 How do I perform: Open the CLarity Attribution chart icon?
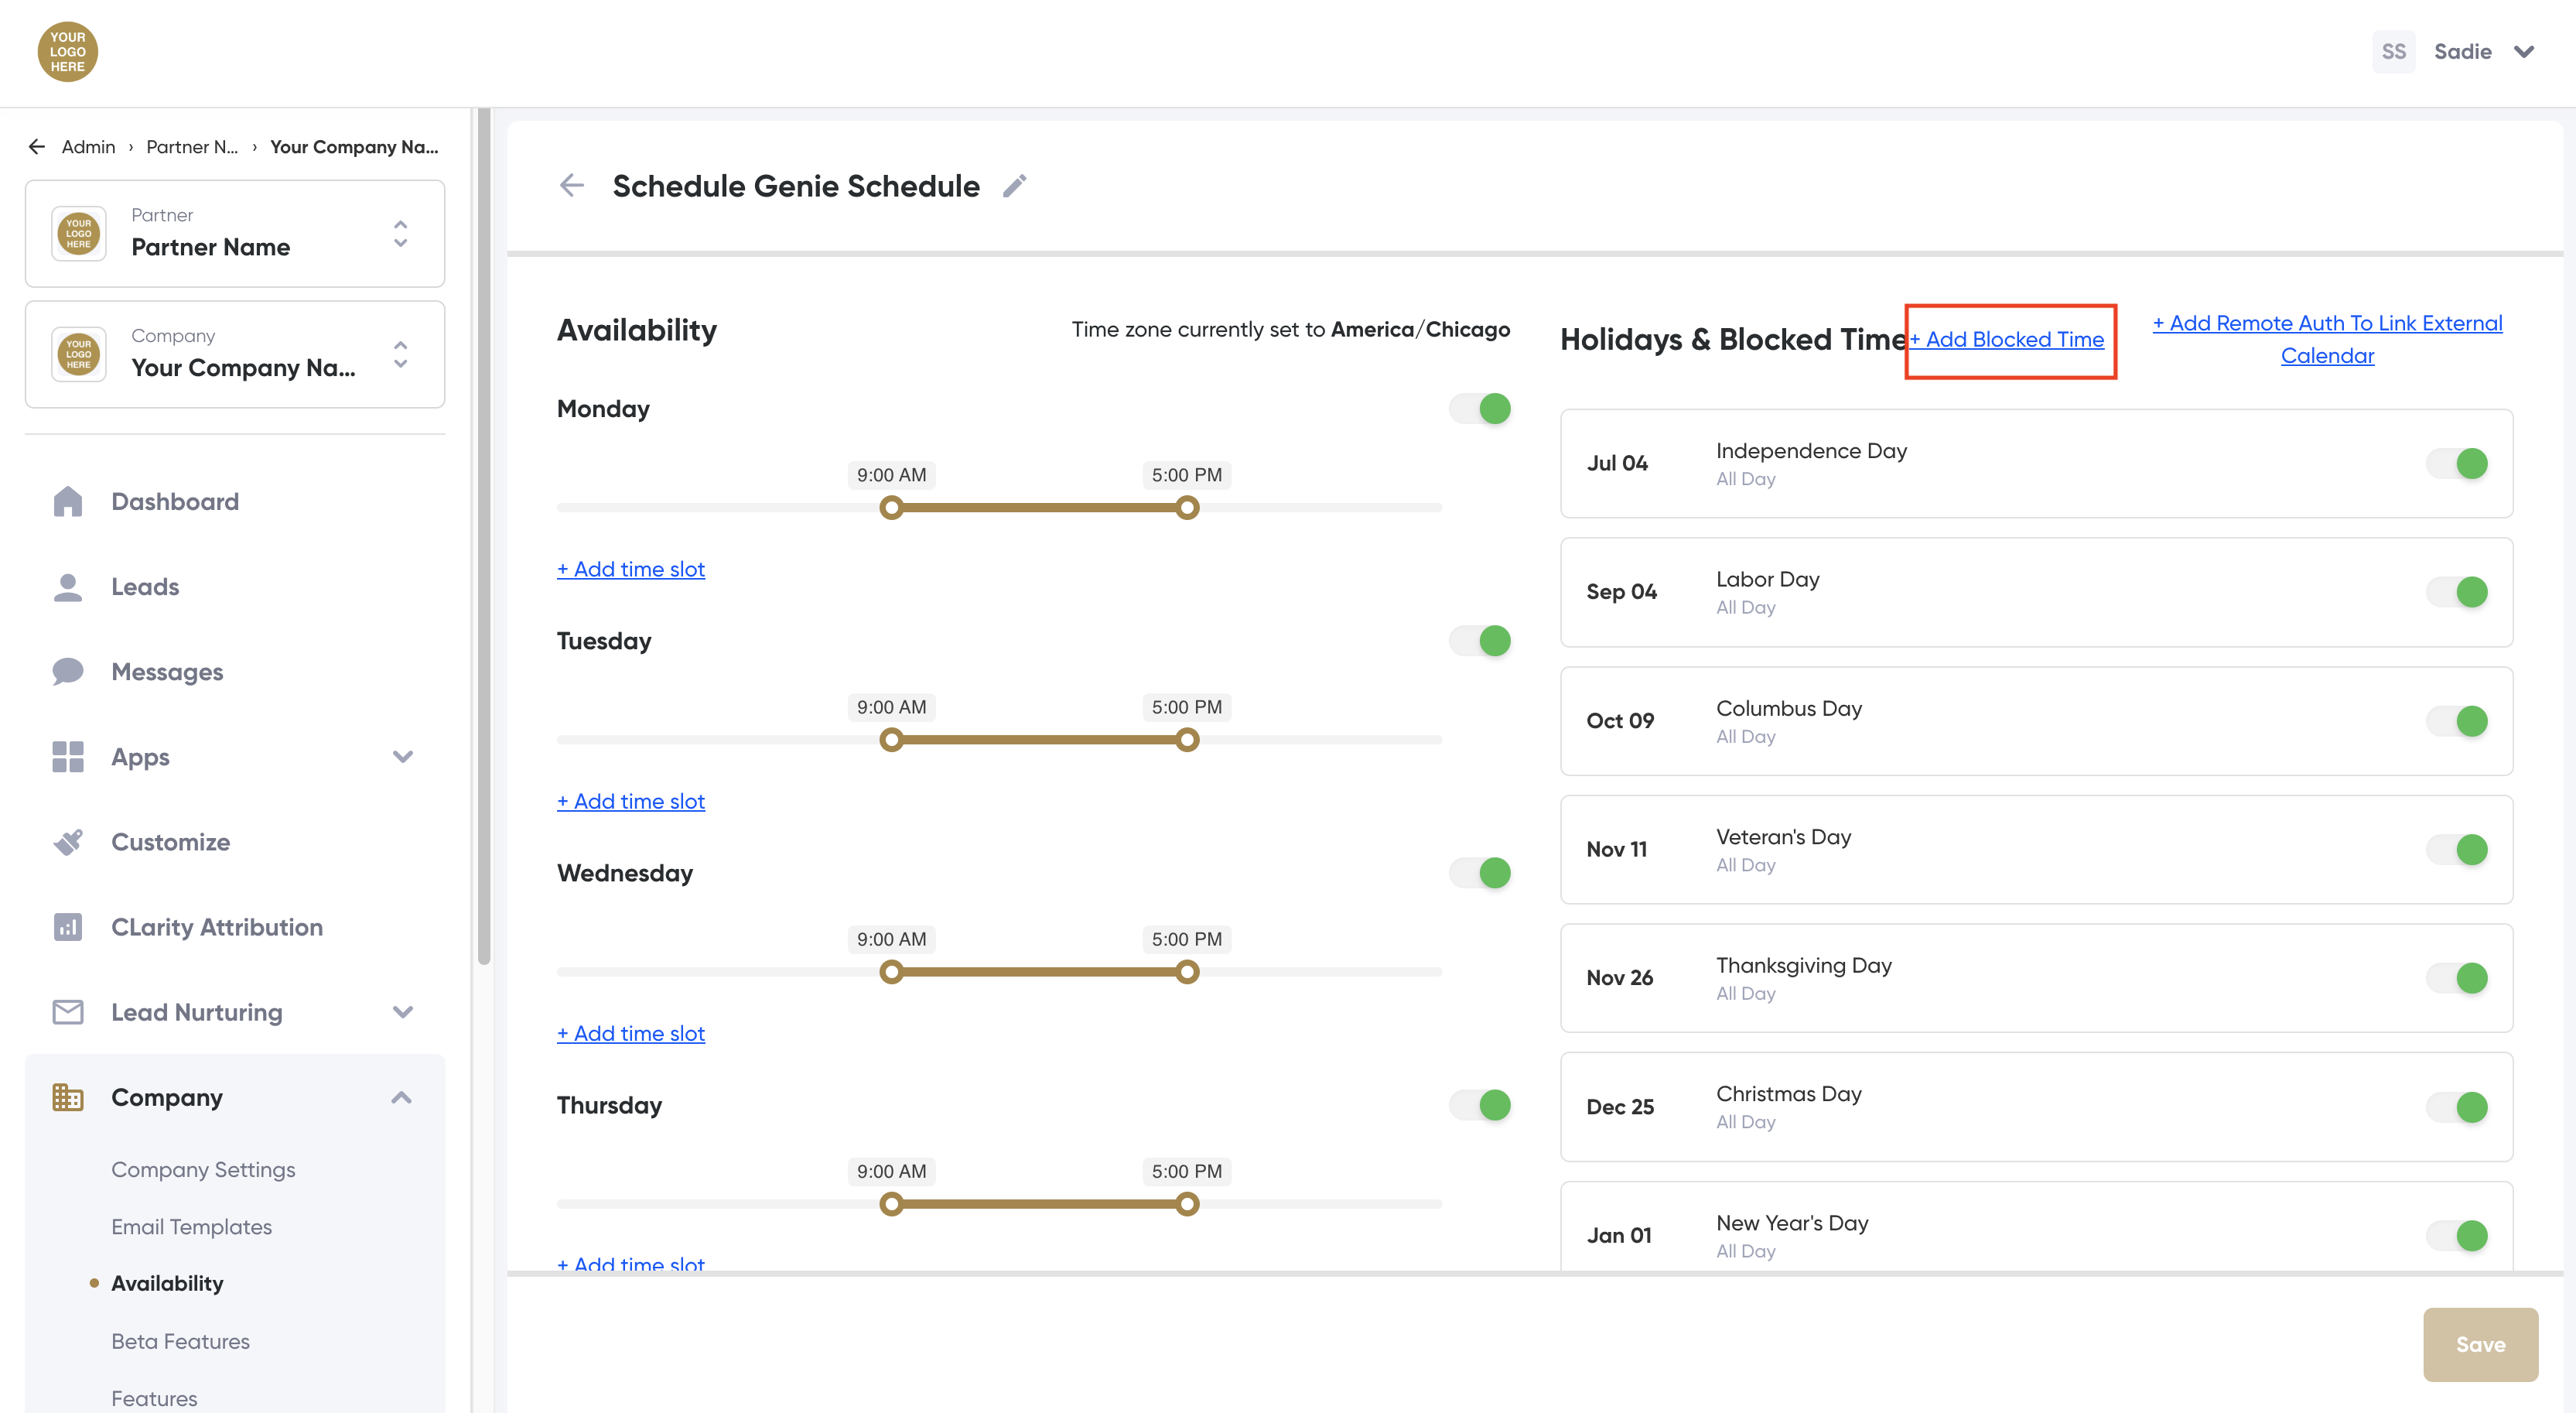click(x=67, y=927)
